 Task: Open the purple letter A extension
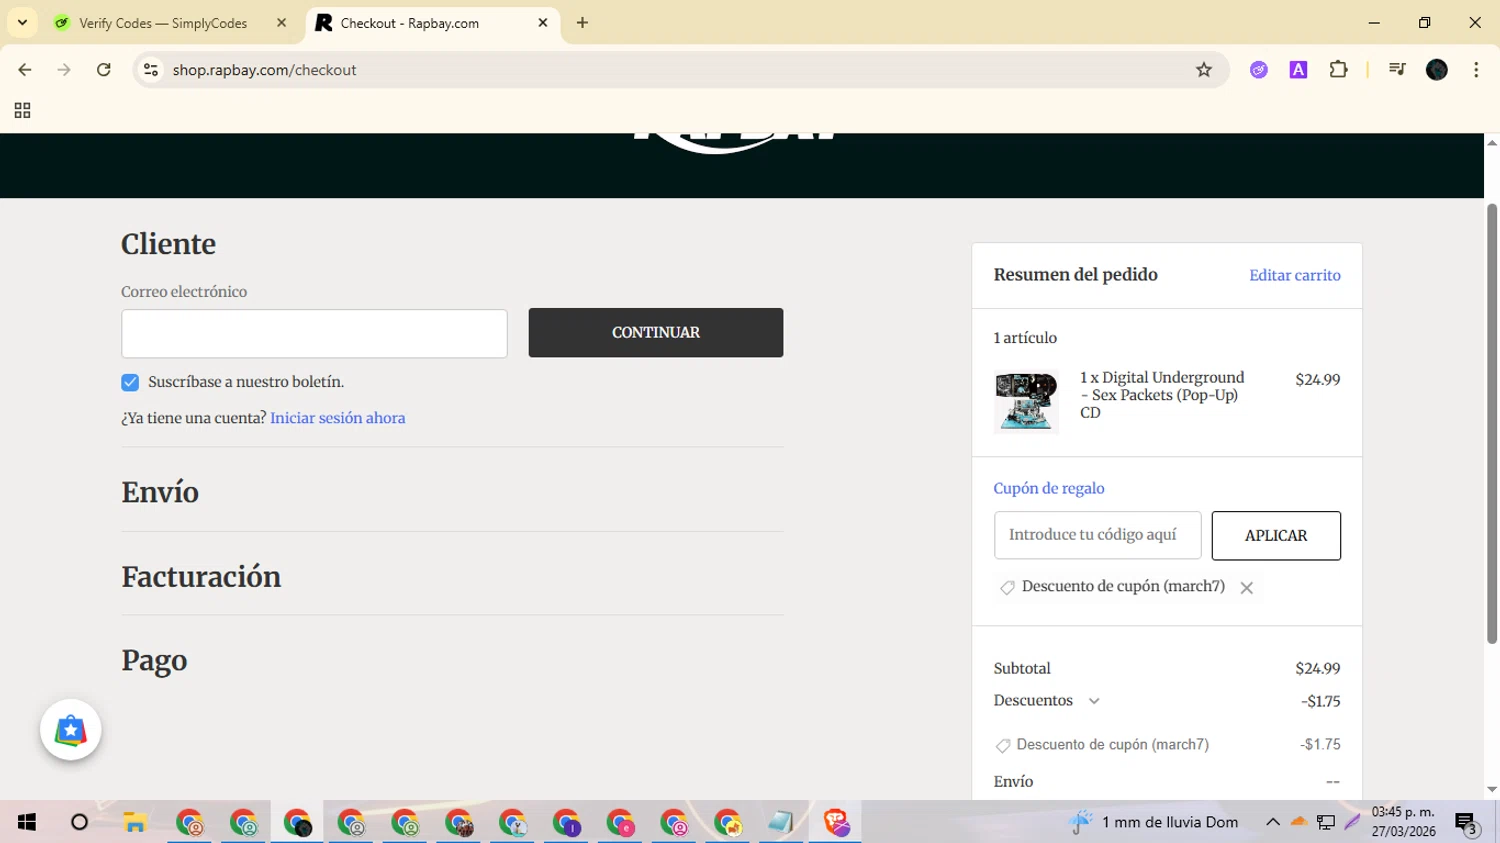coord(1298,70)
